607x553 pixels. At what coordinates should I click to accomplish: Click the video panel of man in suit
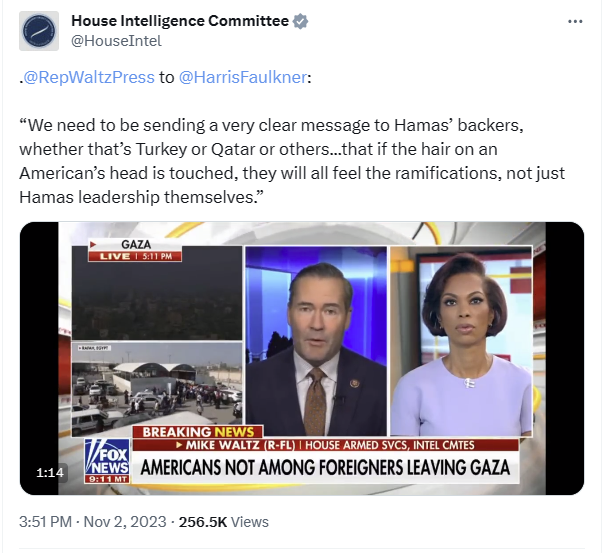click(316, 341)
